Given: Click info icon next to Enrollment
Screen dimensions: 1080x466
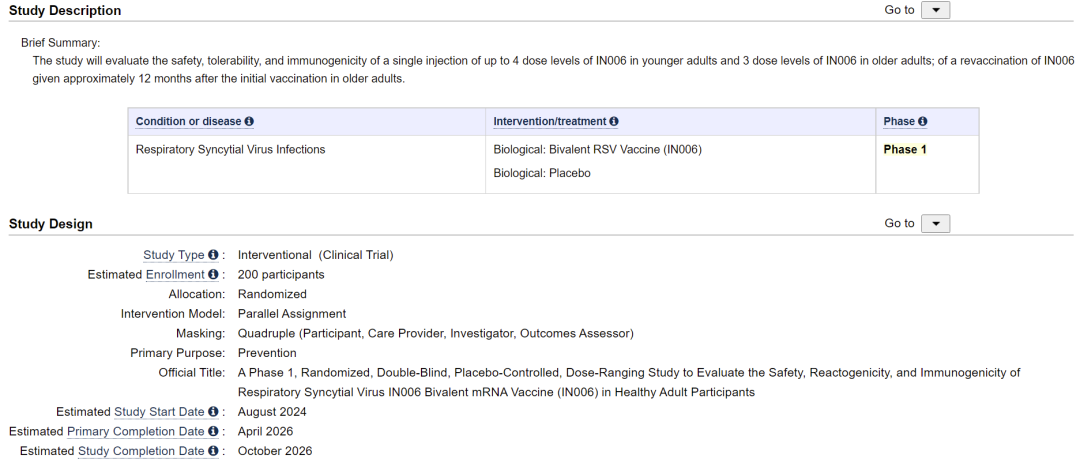Looking at the screenshot, I should coord(213,274).
